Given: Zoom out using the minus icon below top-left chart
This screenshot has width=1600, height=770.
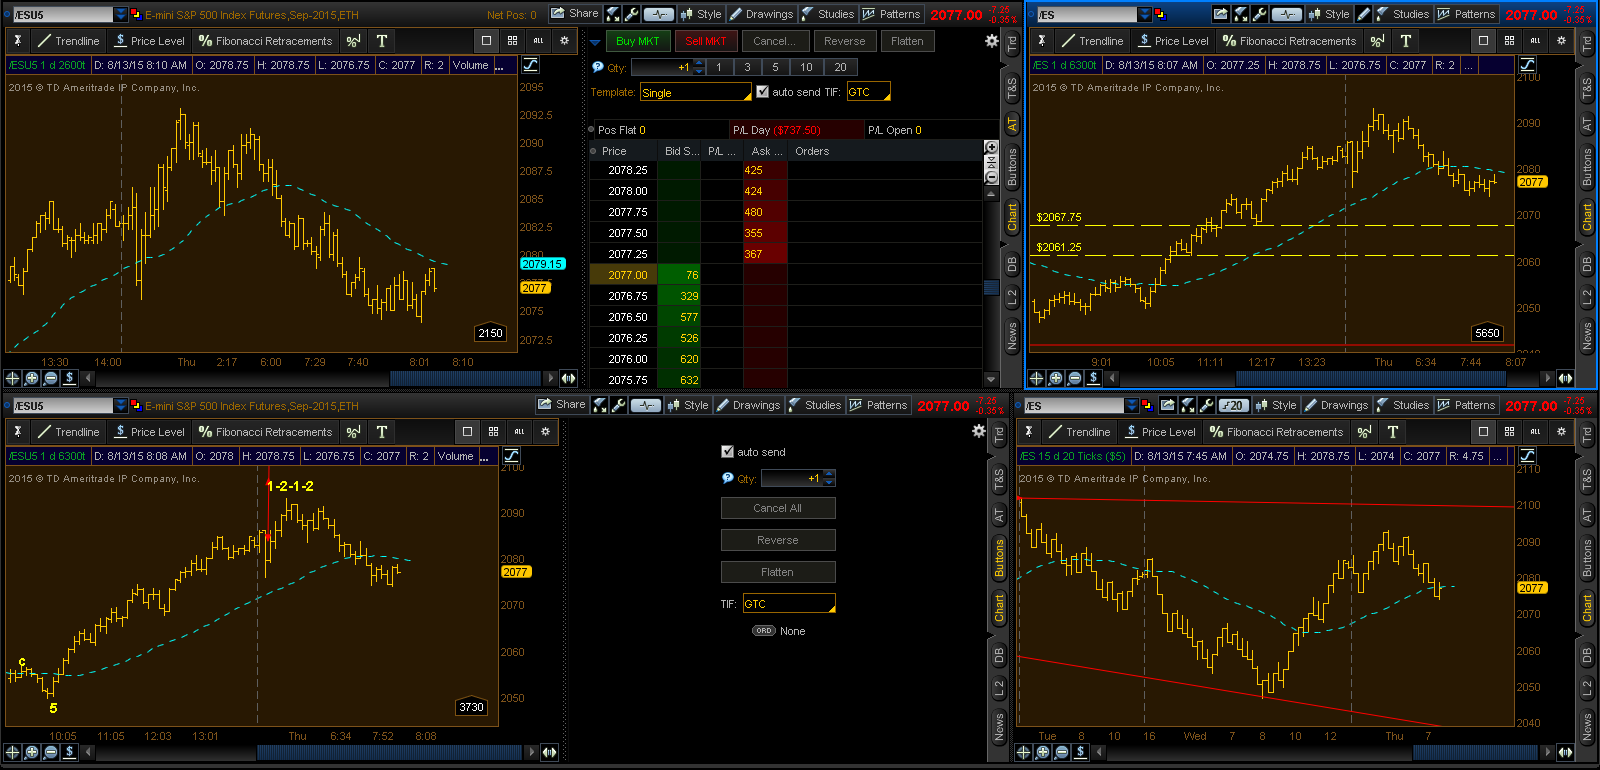Looking at the screenshot, I should pos(50,378).
